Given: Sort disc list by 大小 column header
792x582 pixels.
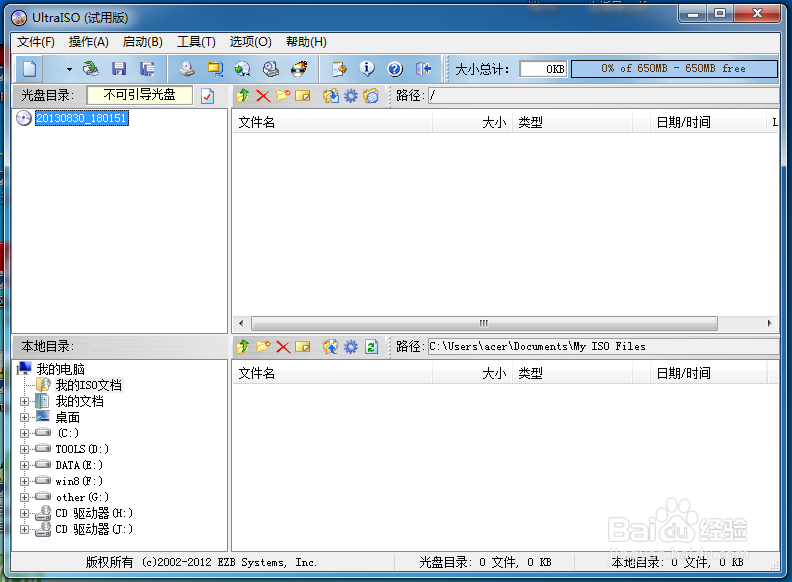Looking at the screenshot, I should [473, 122].
